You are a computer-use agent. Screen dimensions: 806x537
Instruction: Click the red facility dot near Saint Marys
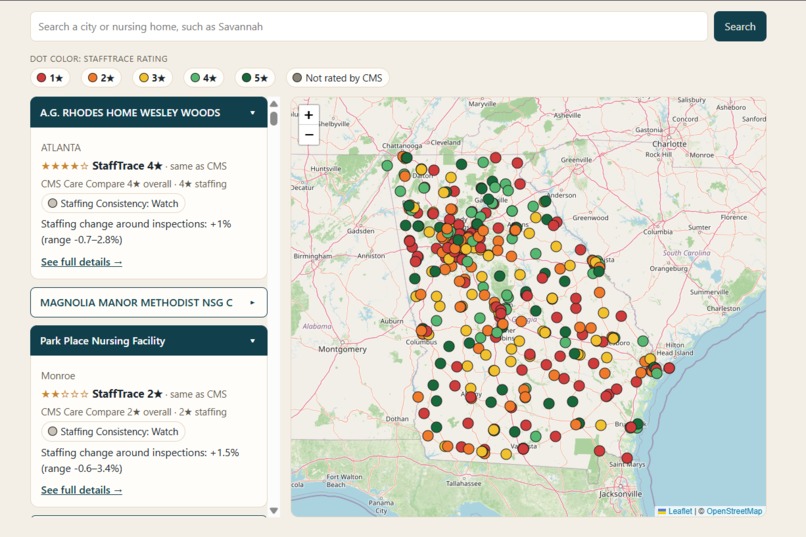pos(627,457)
